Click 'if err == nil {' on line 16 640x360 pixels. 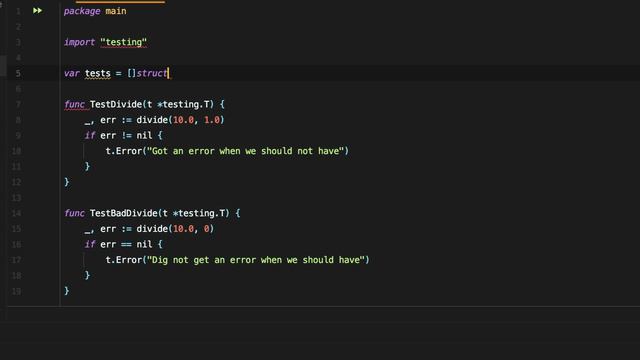123,244
